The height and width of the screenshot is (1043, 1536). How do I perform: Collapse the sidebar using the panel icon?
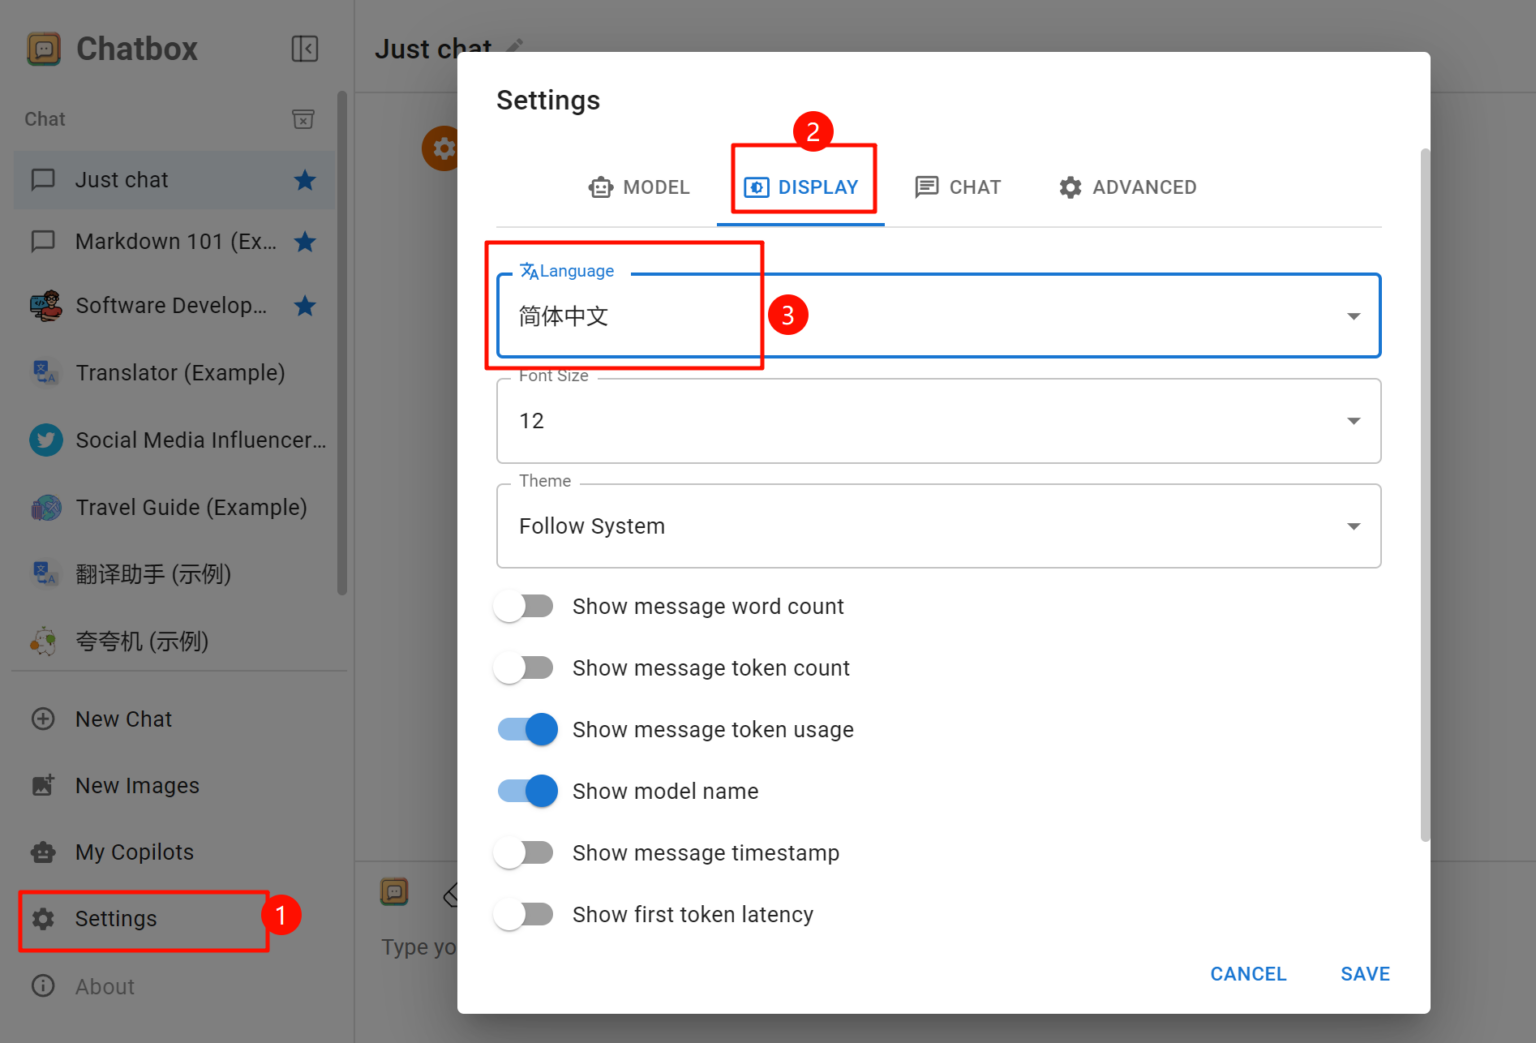[x=305, y=49]
